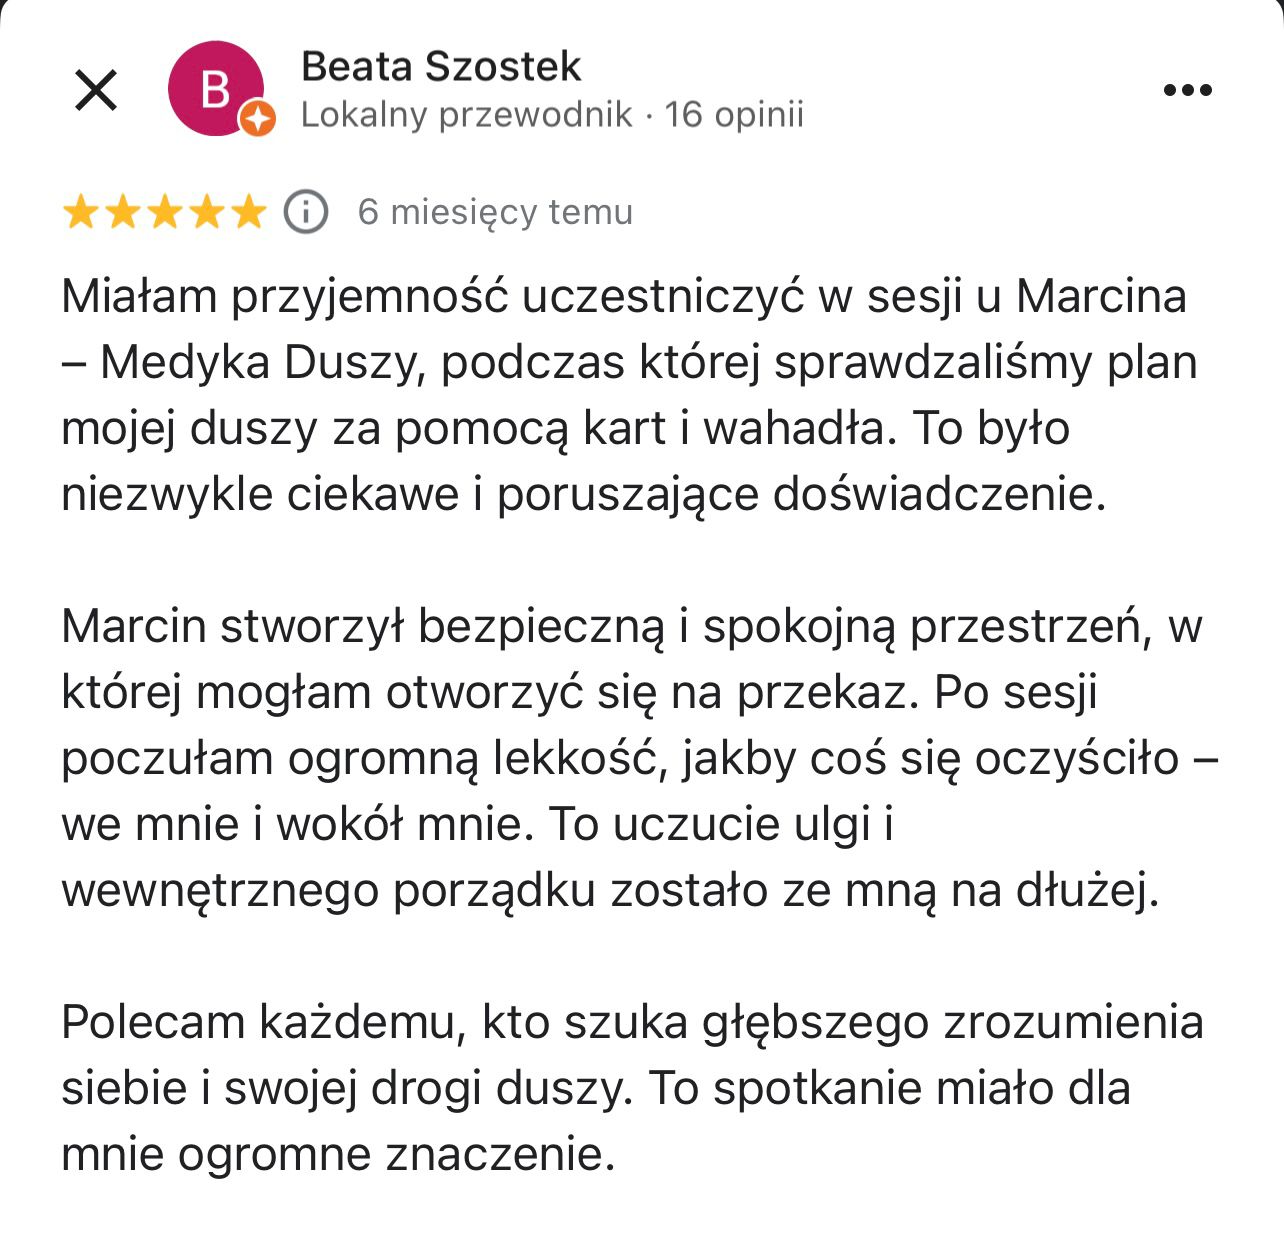Open Beata's pink "B" profile avatar
Image resolution: width=1284 pixels, height=1239 pixels.
tap(214, 88)
